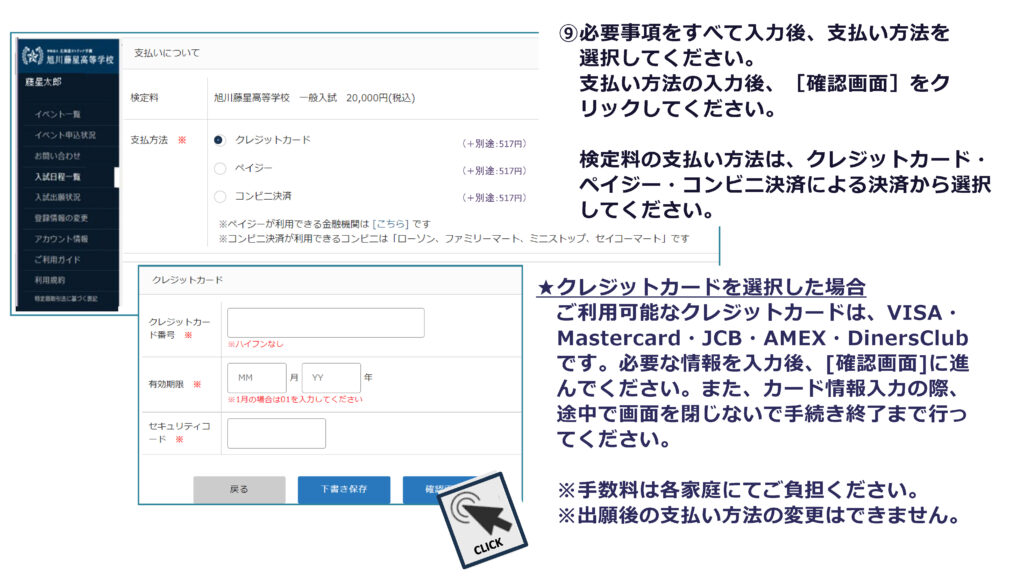This screenshot has height=576, width=1024.
Task: Click the 下書き保存 button
Action: click(343, 489)
